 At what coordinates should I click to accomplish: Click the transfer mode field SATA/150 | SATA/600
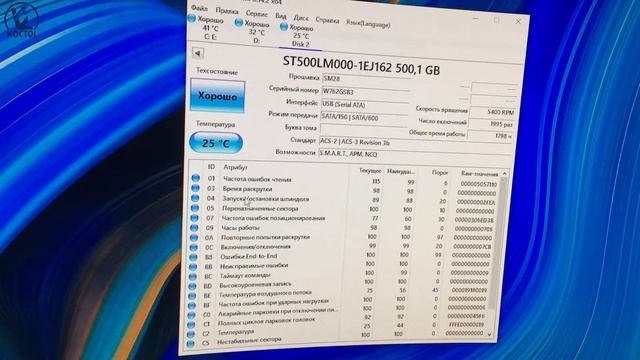click(x=364, y=118)
